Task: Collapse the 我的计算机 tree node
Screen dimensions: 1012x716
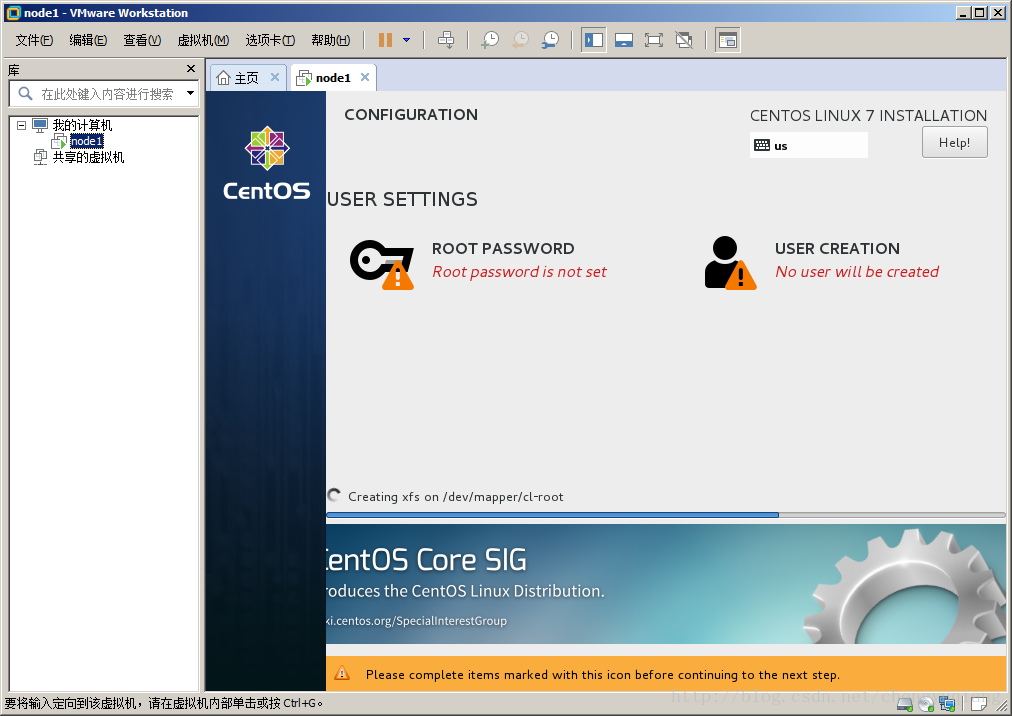Action: click(21, 125)
